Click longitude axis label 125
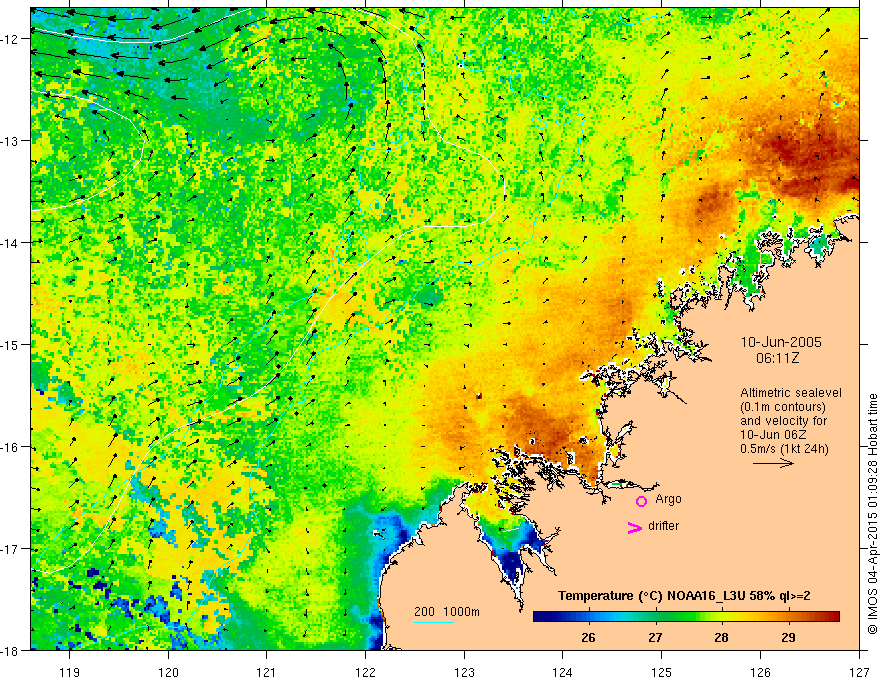The width and height of the screenshot is (880, 680). point(662,672)
